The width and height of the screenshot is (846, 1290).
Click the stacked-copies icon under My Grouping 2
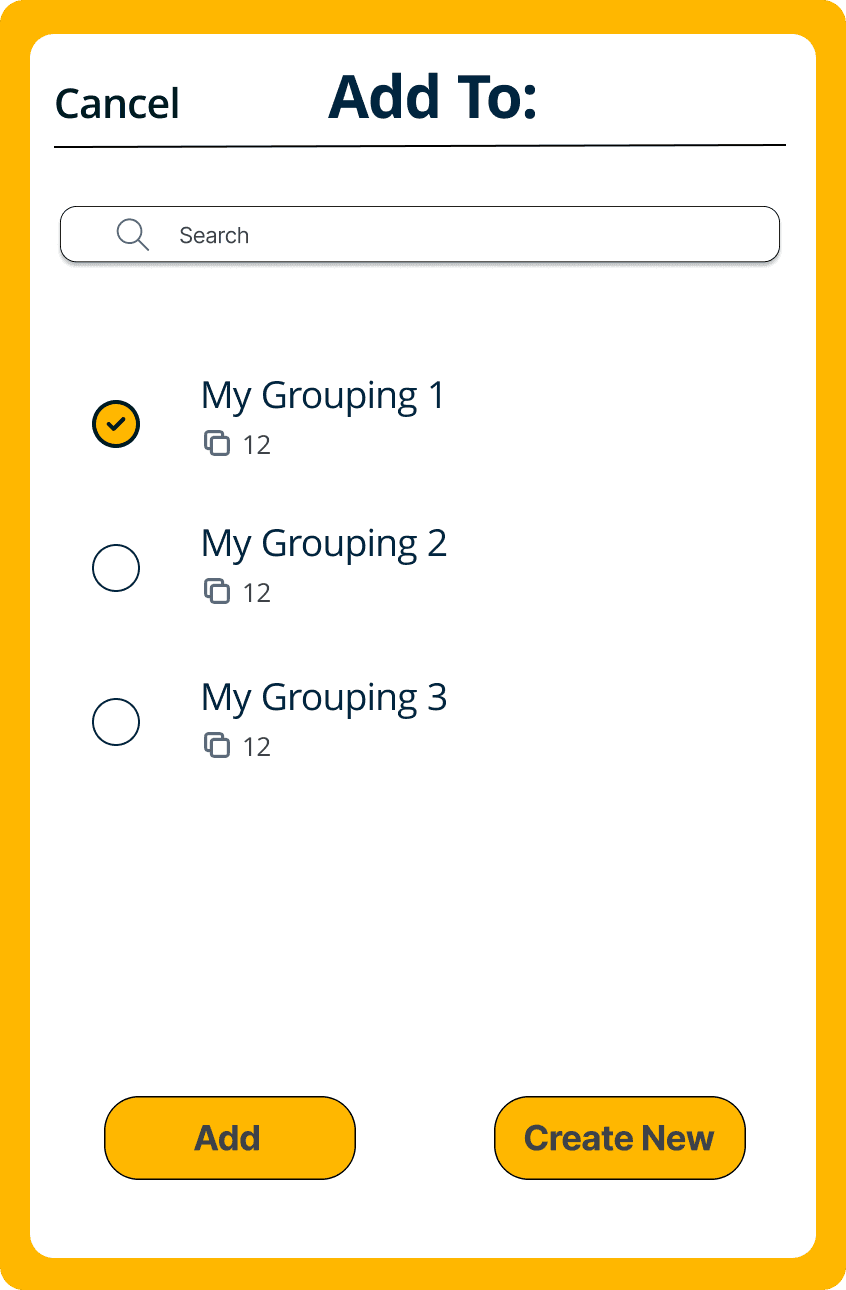(x=217, y=591)
